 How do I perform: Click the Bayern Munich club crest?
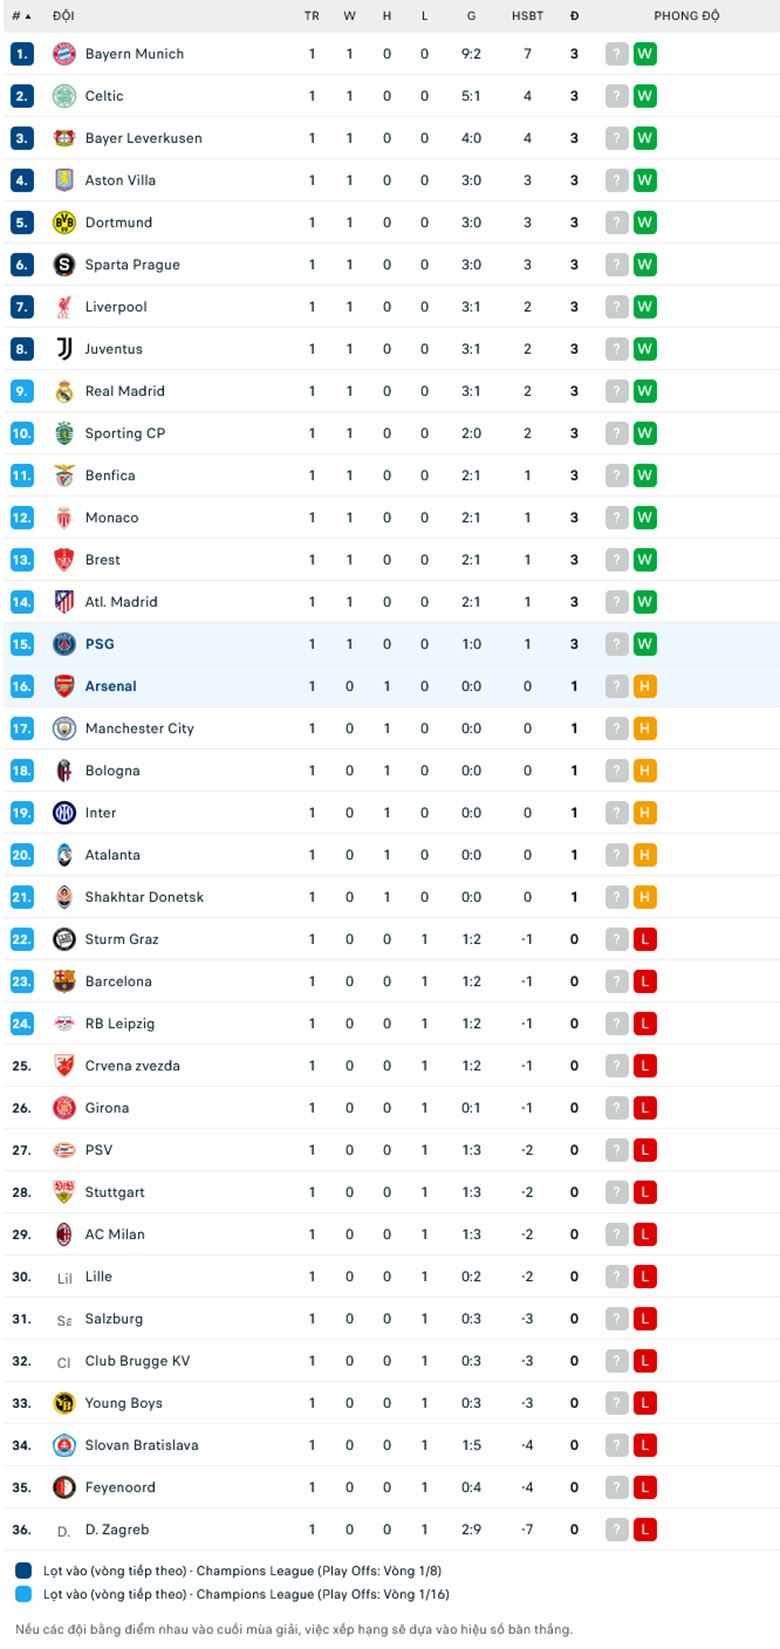[64, 54]
